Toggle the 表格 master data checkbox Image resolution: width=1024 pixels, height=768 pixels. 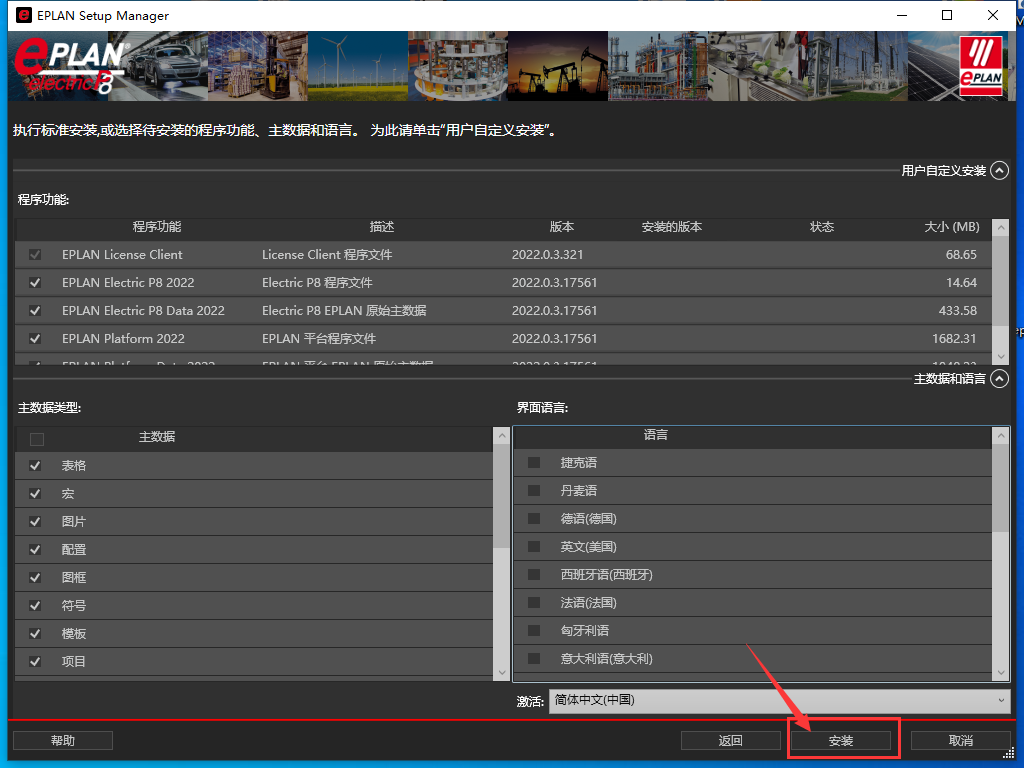pos(34,465)
